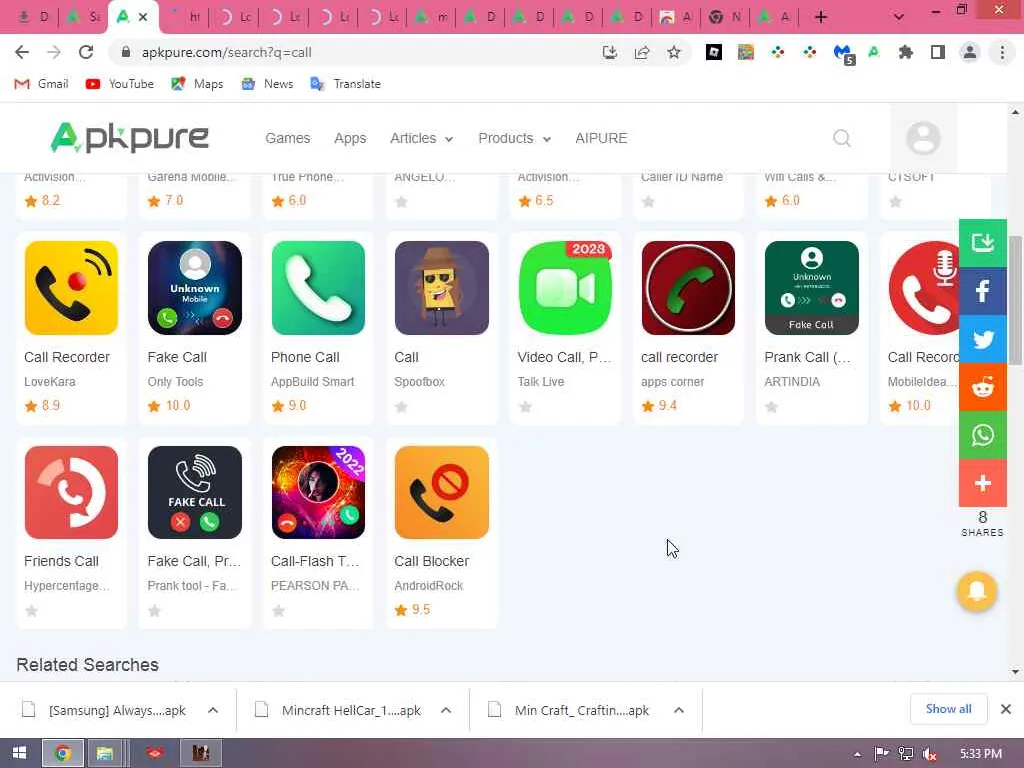
Task: Reload the current browser page
Action: [x=86, y=52]
